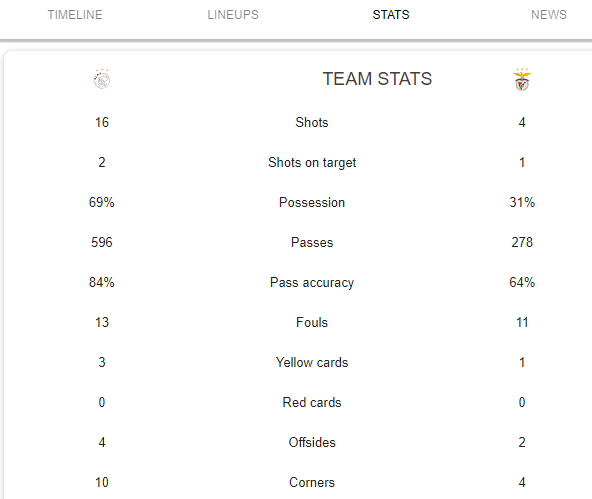Click Ajax's 596 passes value
Viewport: 592px width, 499px height.
tap(102, 242)
